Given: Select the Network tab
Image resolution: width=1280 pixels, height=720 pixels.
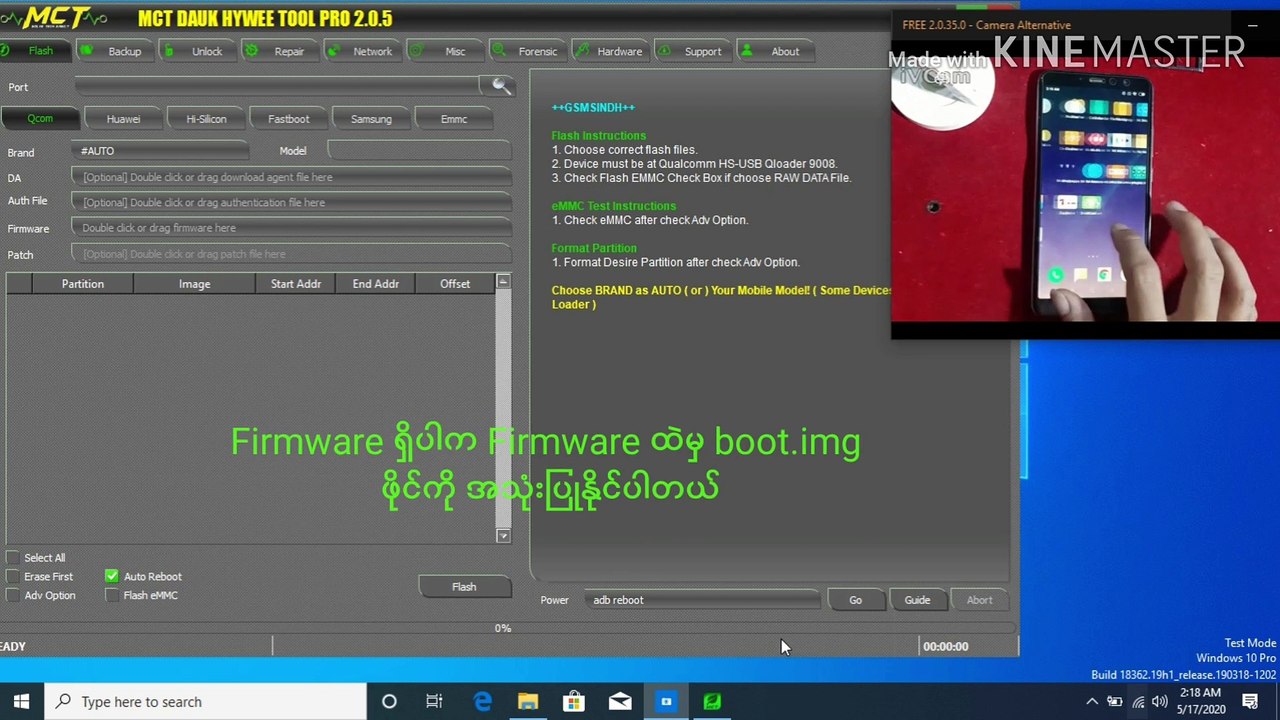Looking at the screenshot, I should 361,51.
